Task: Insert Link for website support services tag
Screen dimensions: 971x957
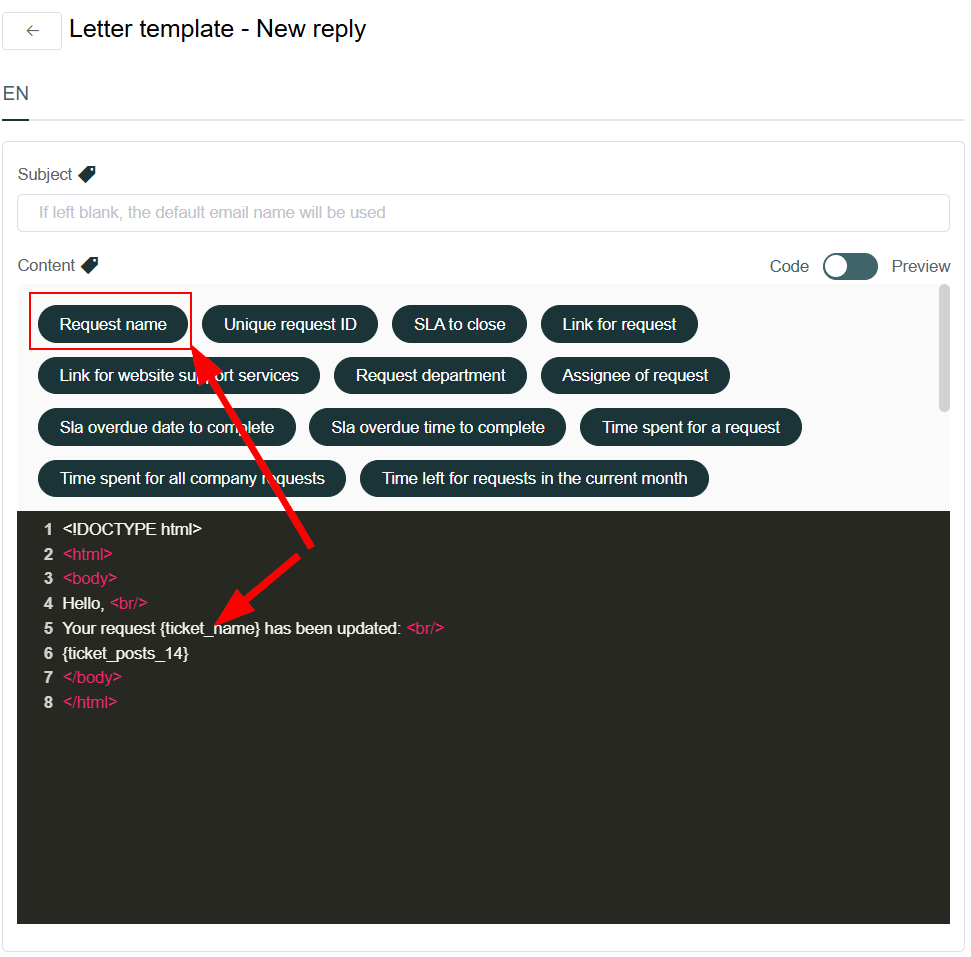Action: (179, 375)
